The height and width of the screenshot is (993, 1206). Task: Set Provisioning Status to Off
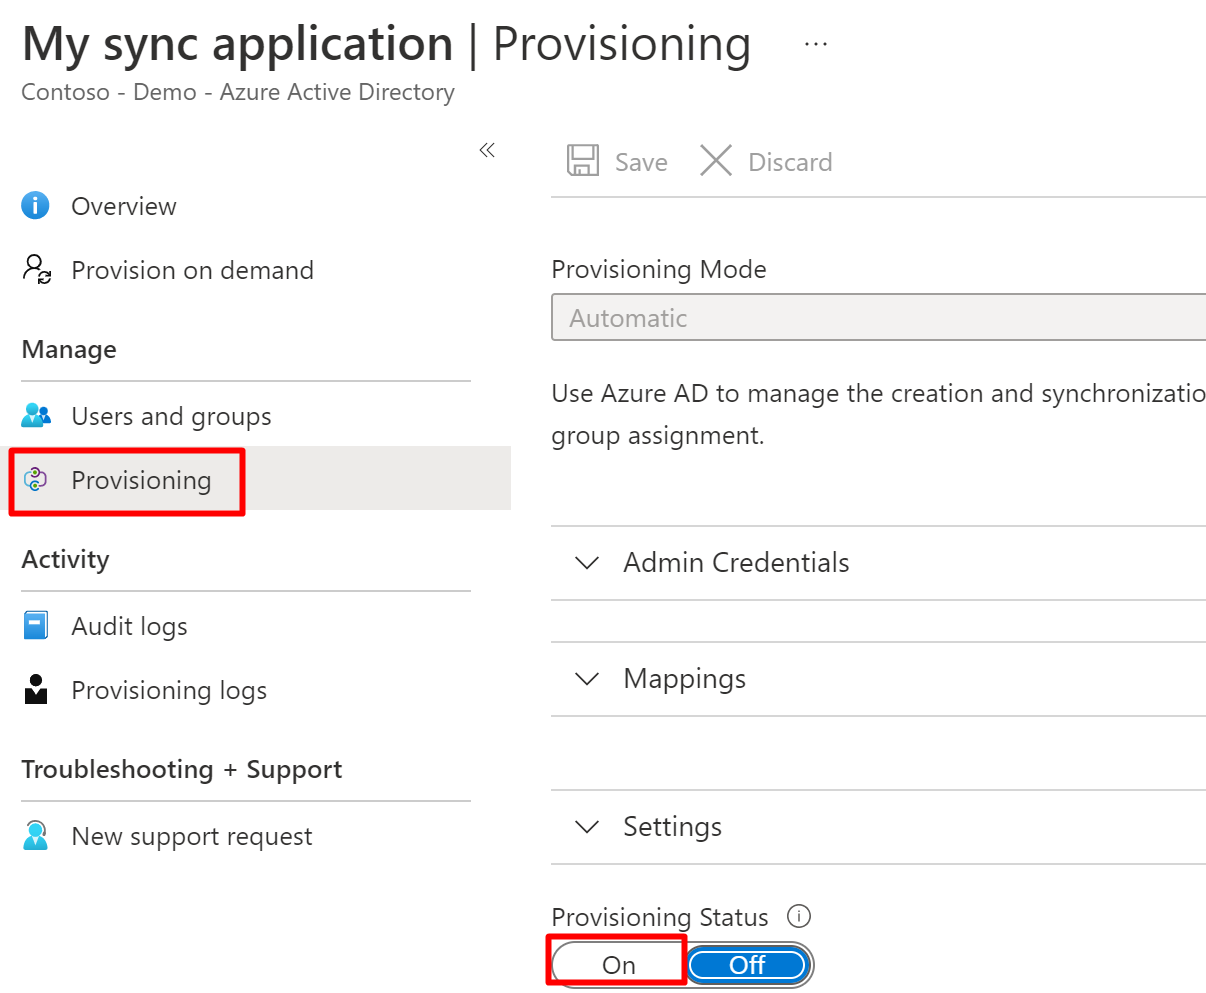[x=747, y=965]
